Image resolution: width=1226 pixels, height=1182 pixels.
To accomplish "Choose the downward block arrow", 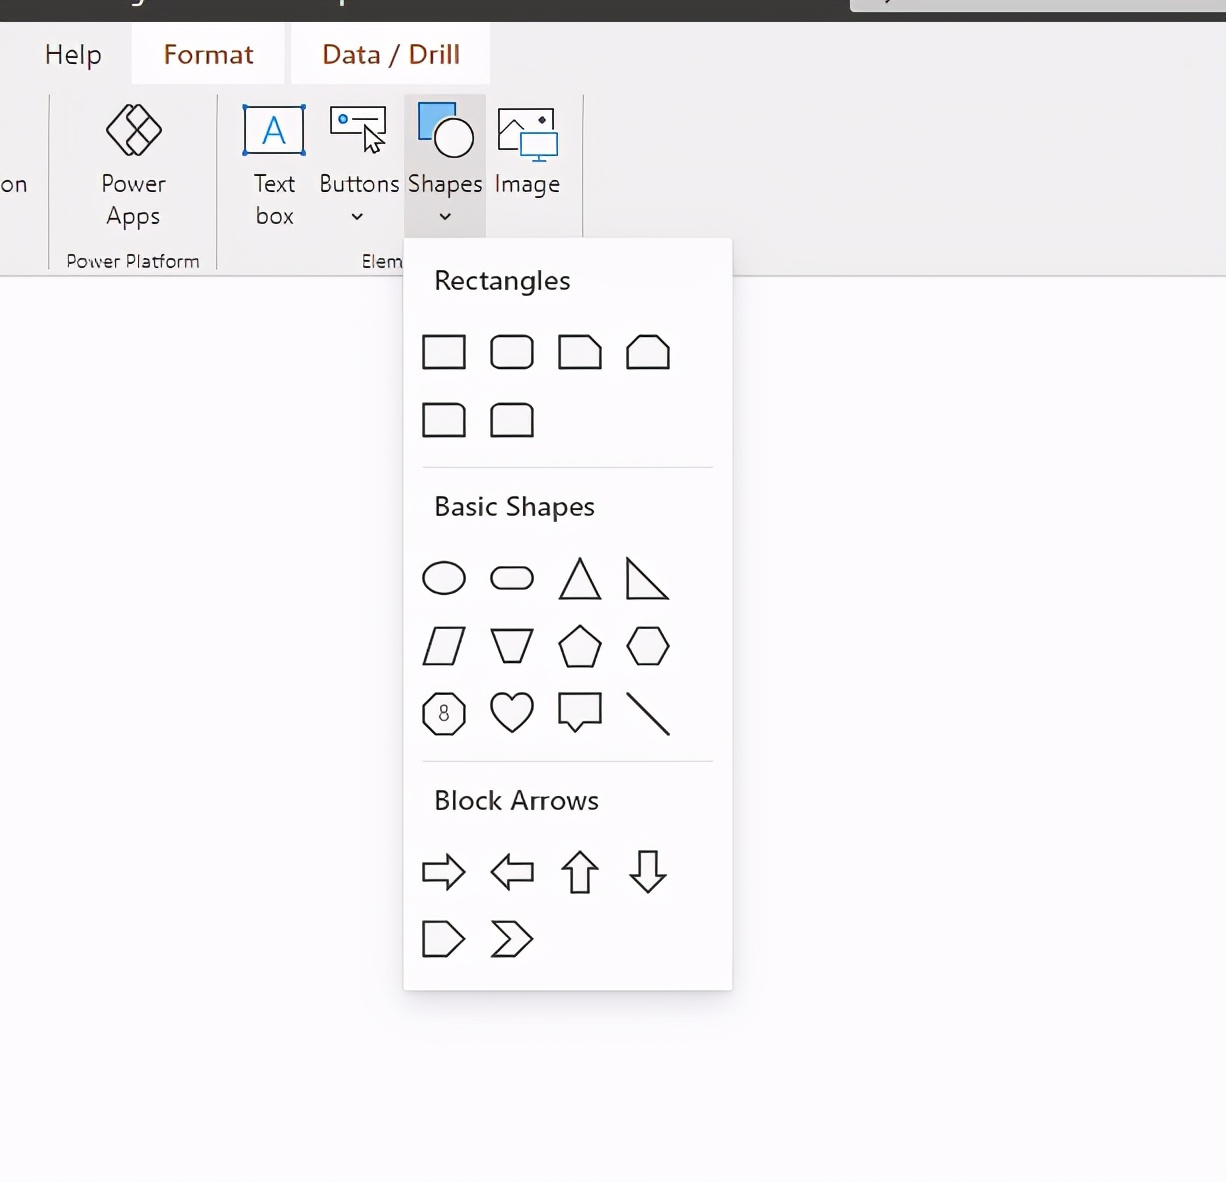I will coord(647,872).
